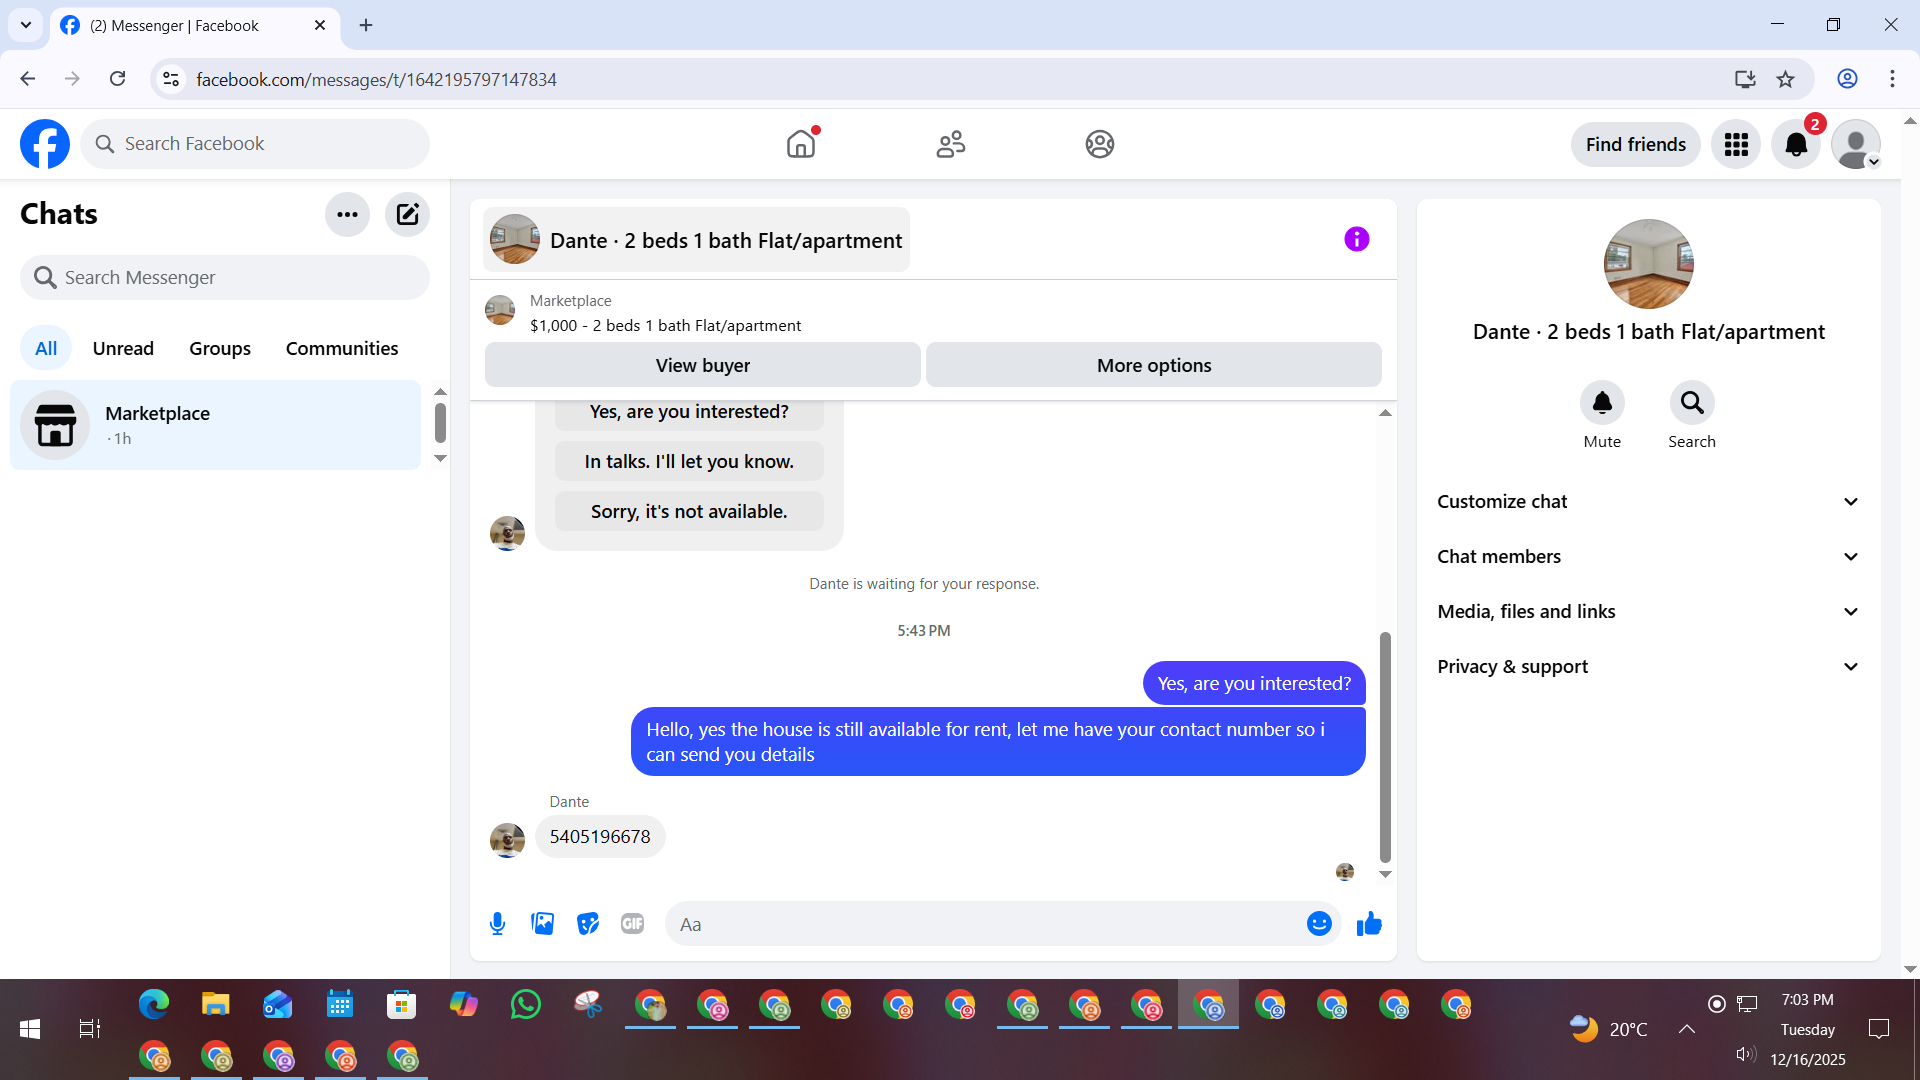Open Chrome three-dot menu
This screenshot has width=1920, height=1080.
[x=1892, y=79]
